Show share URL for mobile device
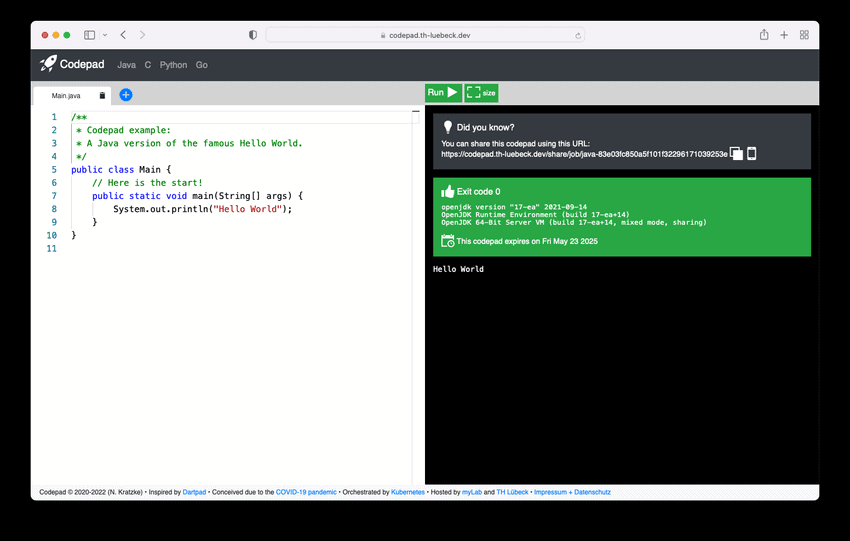Image resolution: width=850 pixels, height=541 pixels. point(752,154)
